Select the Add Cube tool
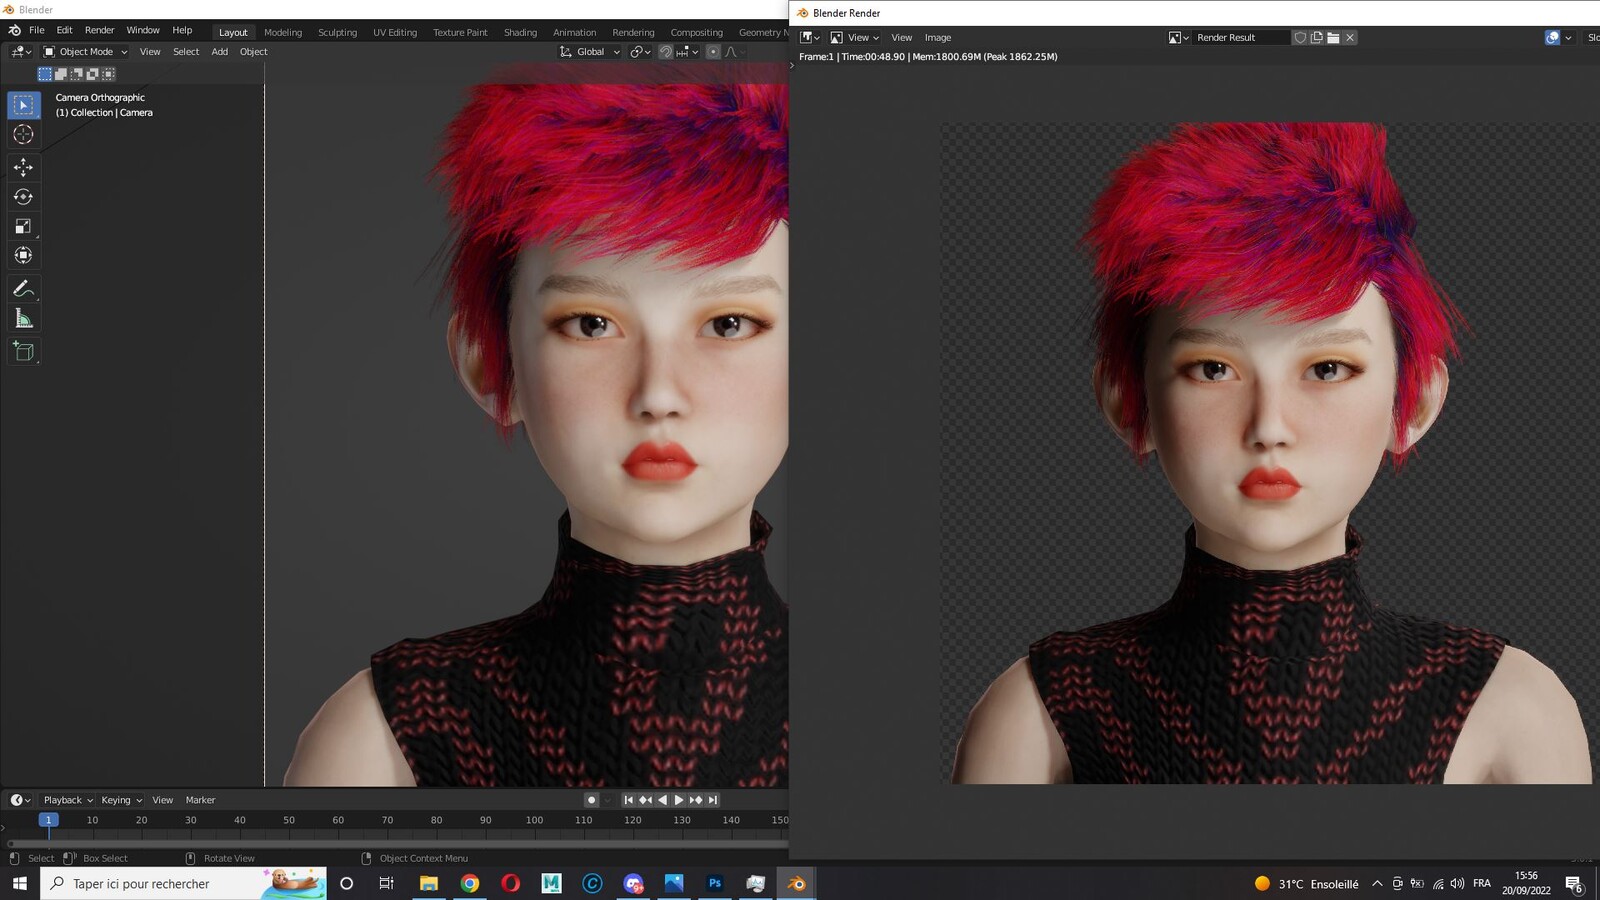This screenshot has height=900, width=1600. (x=23, y=351)
